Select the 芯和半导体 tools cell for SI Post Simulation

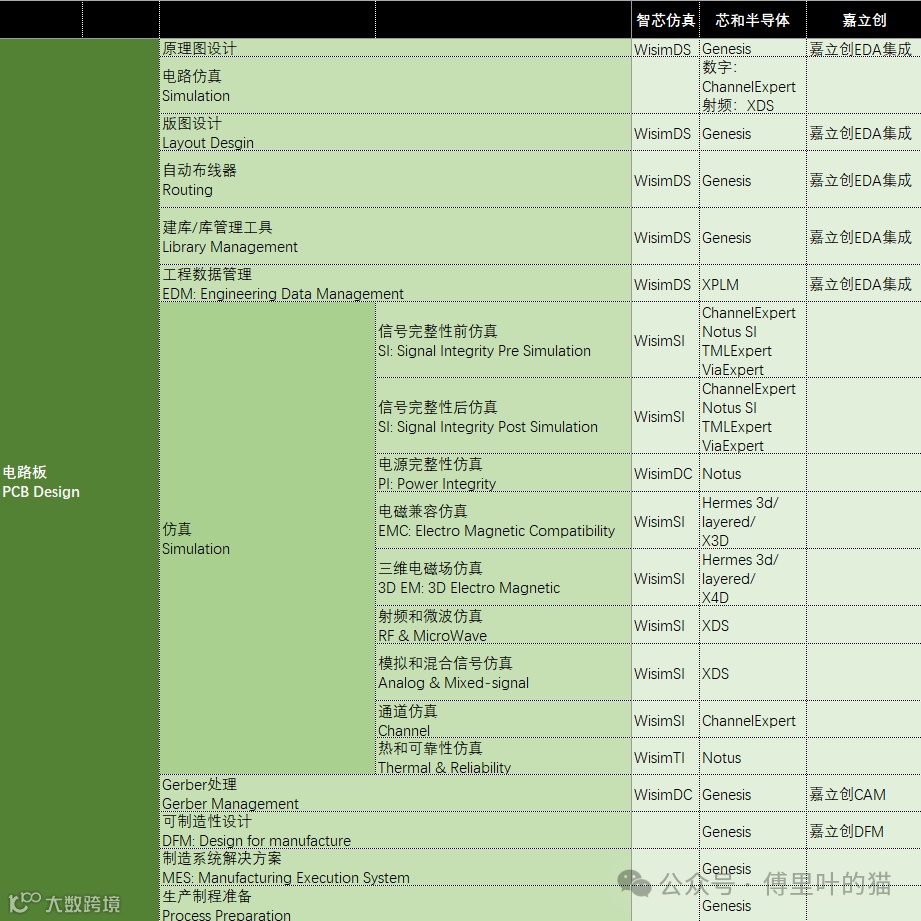(x=752, y=416)
